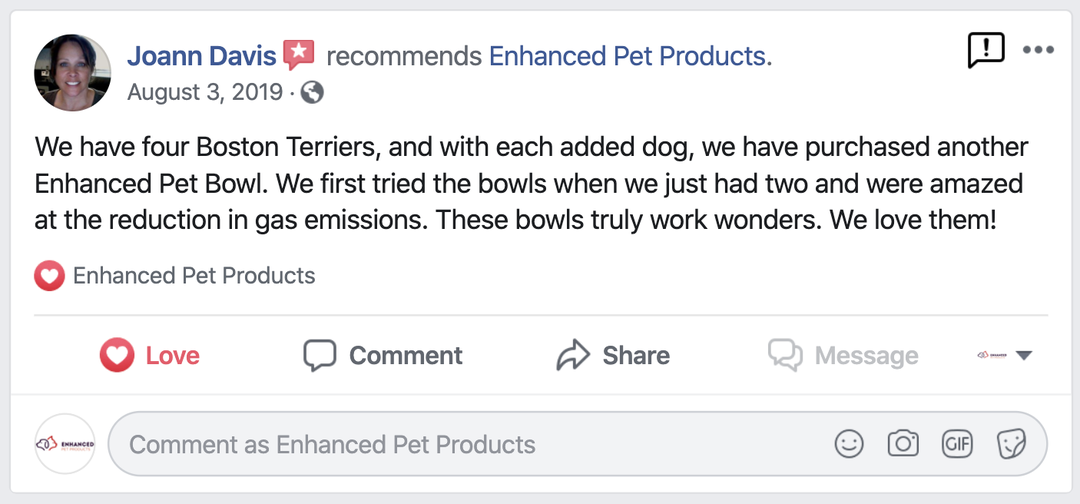Click Enhanced Pet Products avatar beside comment box
This screenshot has height=504, width=1080.
(65, 444)
